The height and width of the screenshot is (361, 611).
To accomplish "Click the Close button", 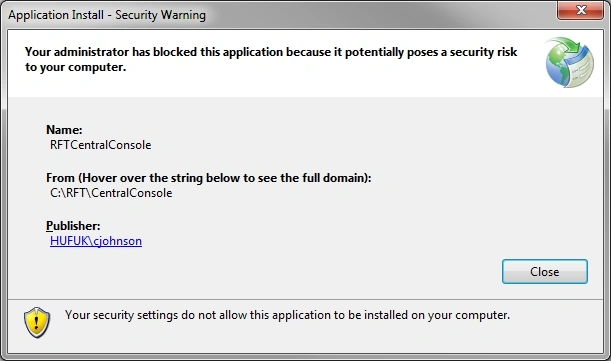I will click(545, 272).
